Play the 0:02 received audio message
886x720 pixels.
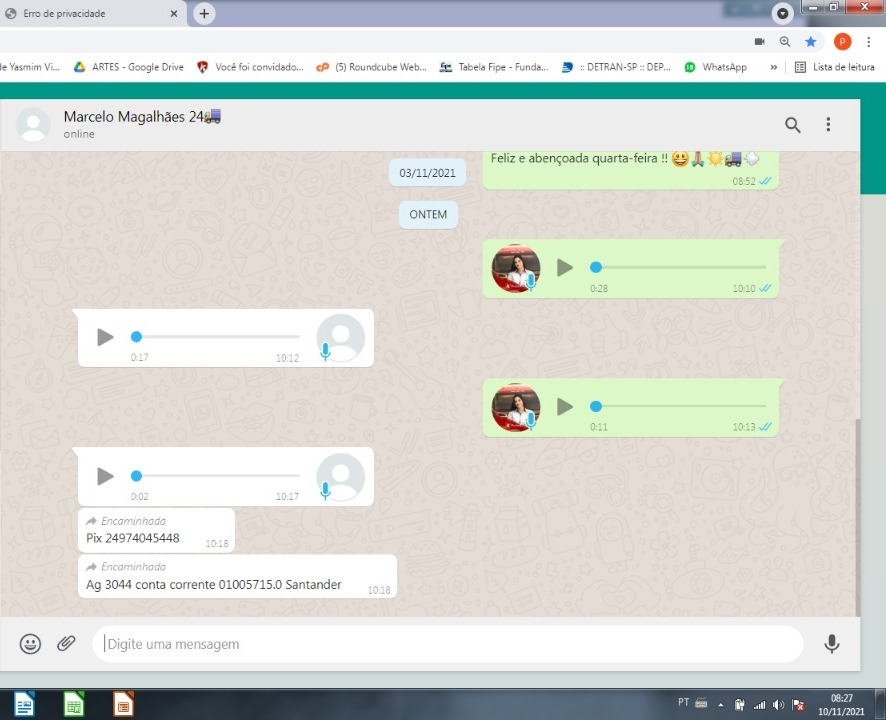coord(105,476)
